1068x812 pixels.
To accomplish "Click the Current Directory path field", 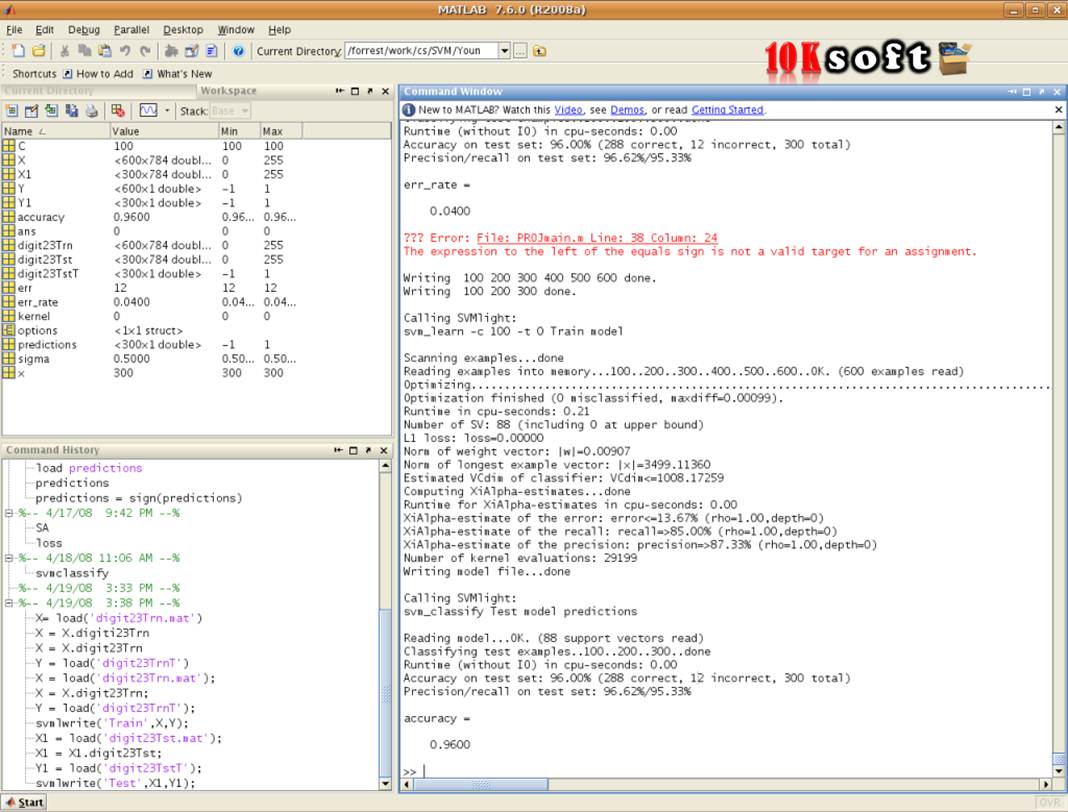I will [422, 51].
